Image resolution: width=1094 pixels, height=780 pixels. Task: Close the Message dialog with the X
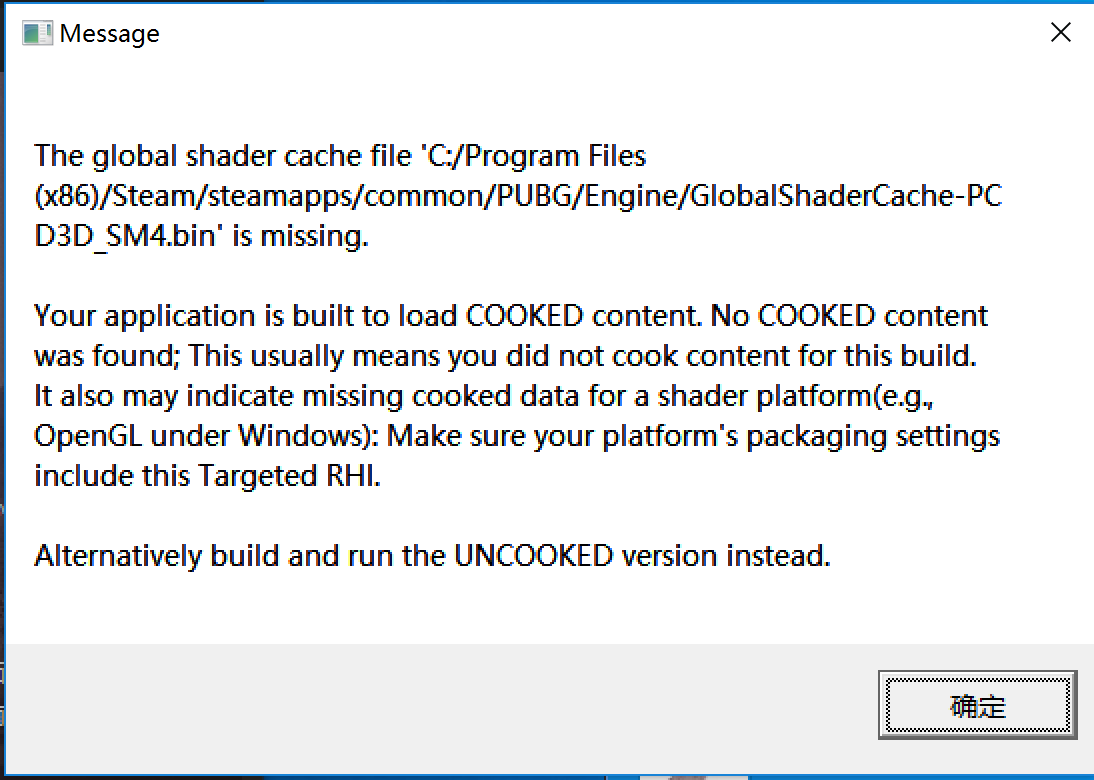[x=1061, y=32]
